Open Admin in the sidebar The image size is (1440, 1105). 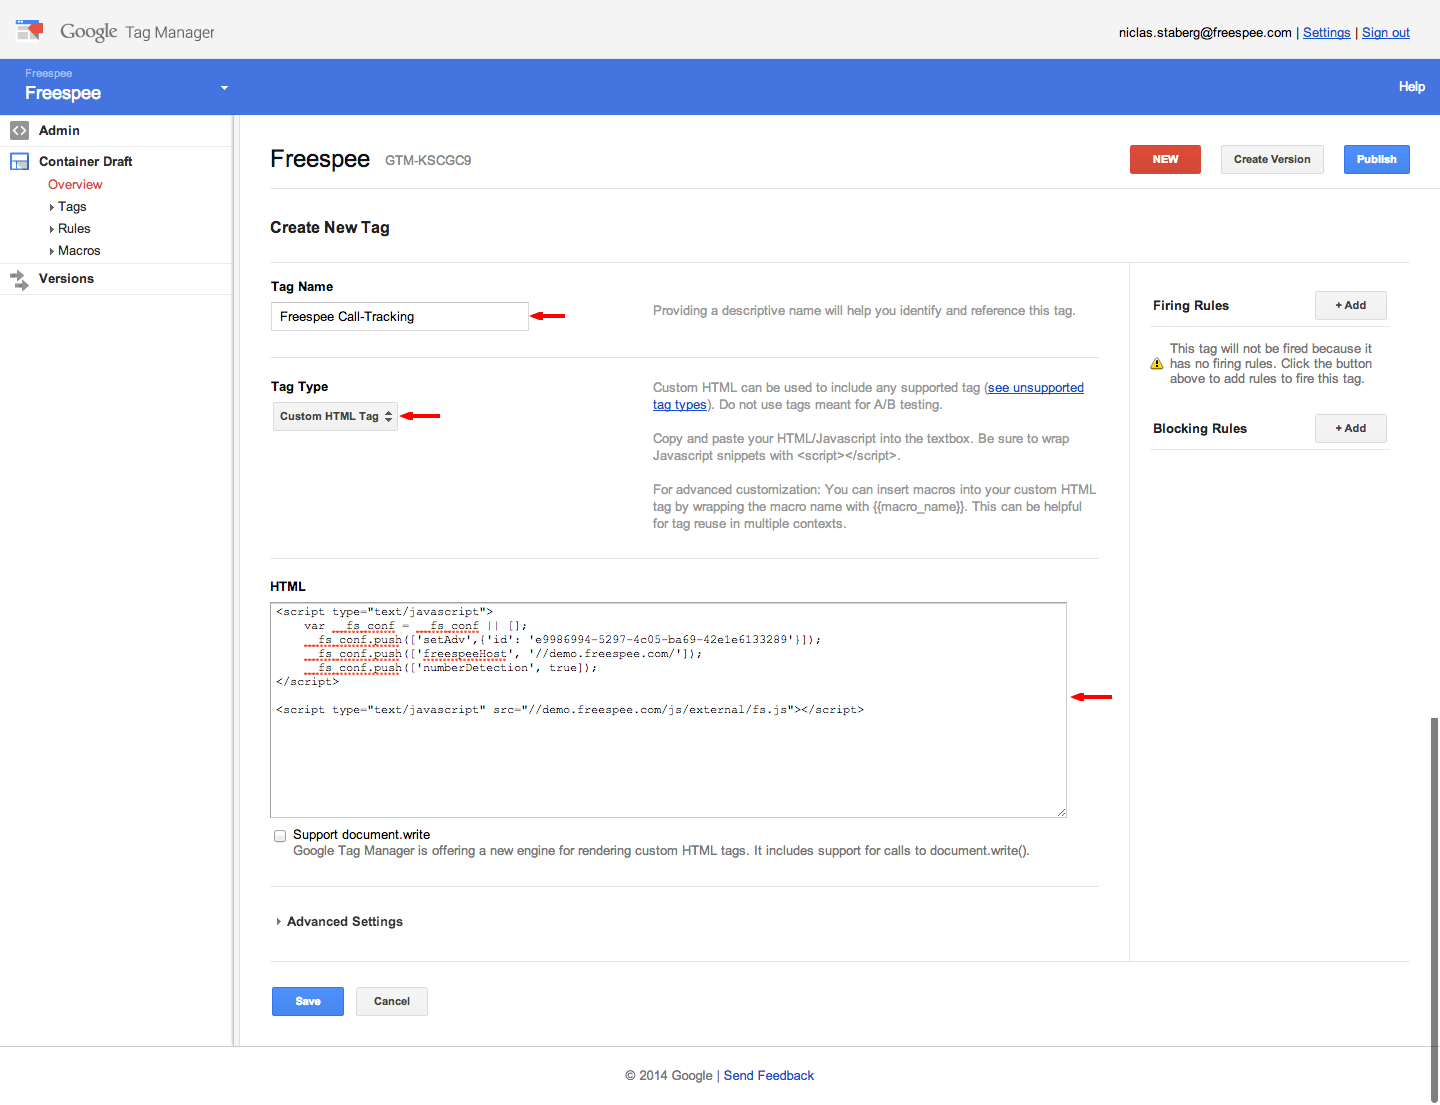[59, 130]
